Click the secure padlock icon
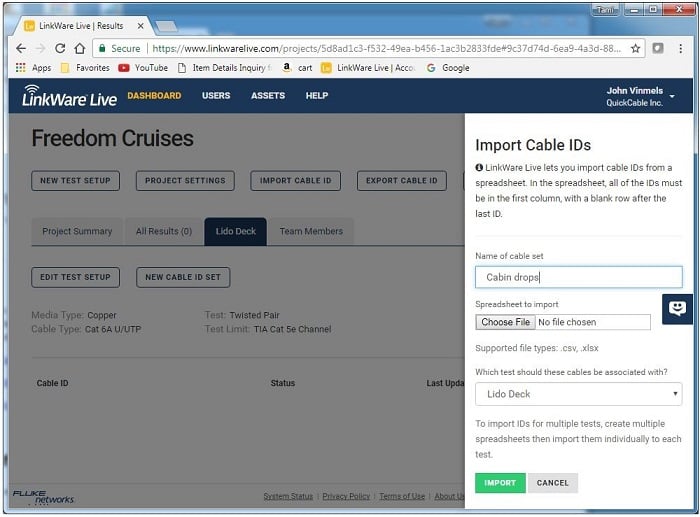The width and height of the screenshot is (700, 517). 102,48
